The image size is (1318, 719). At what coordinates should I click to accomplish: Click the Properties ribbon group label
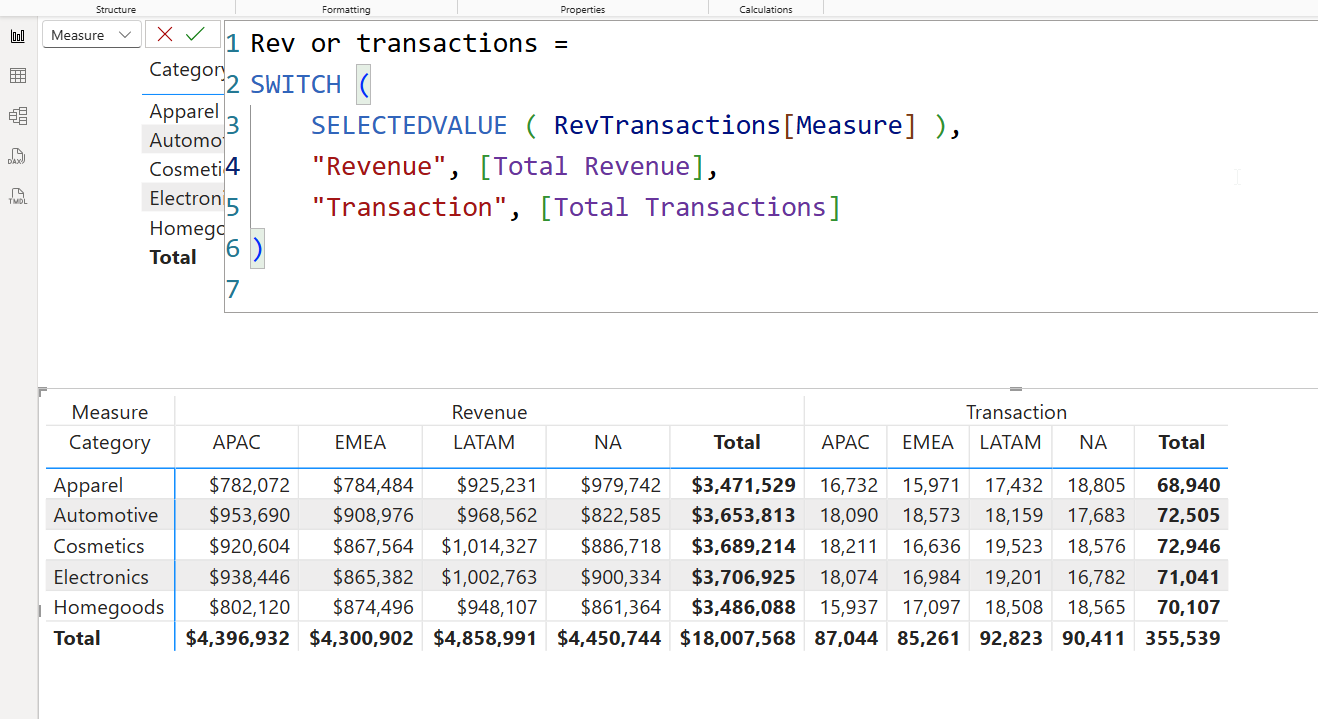click(x=583, y=9)
